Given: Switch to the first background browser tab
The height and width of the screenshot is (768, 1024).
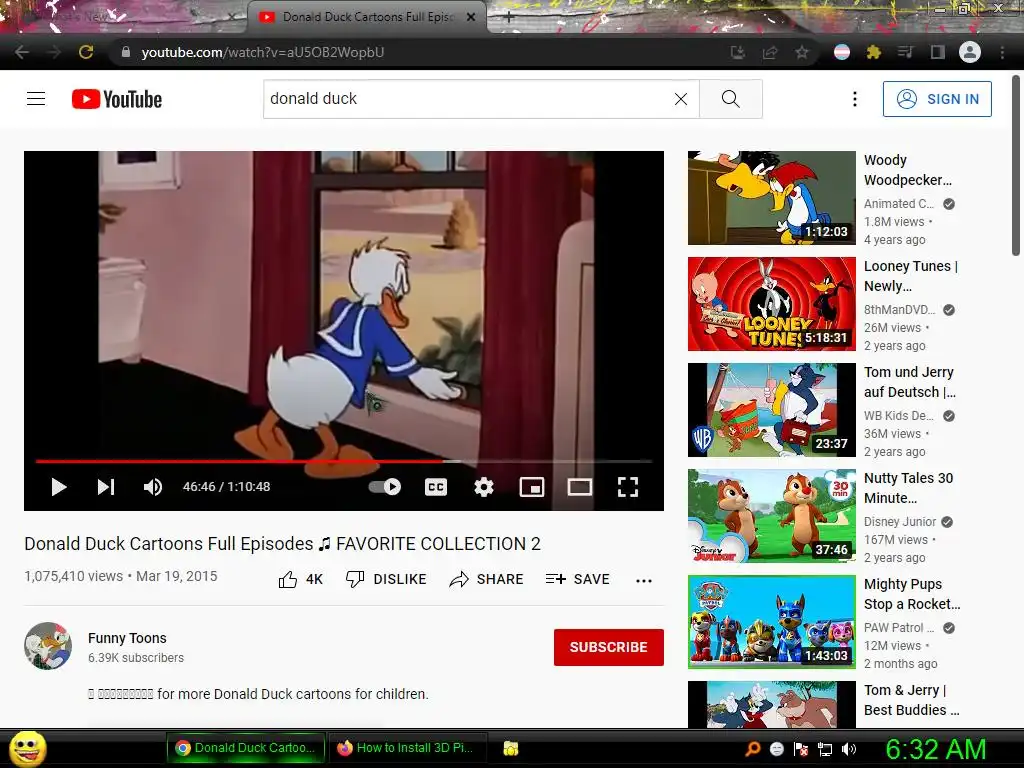Looking at the screenshot, I should point(124,17).
